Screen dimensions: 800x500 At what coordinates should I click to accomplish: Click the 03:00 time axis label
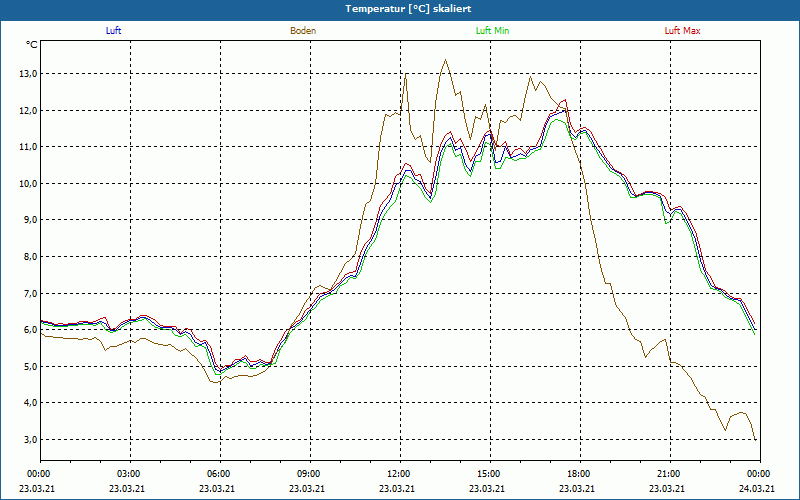(131, 474)
